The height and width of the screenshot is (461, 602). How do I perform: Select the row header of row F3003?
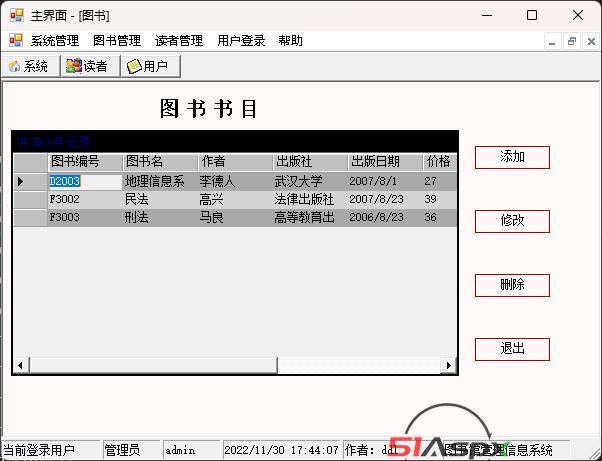(x=30, y=218)
